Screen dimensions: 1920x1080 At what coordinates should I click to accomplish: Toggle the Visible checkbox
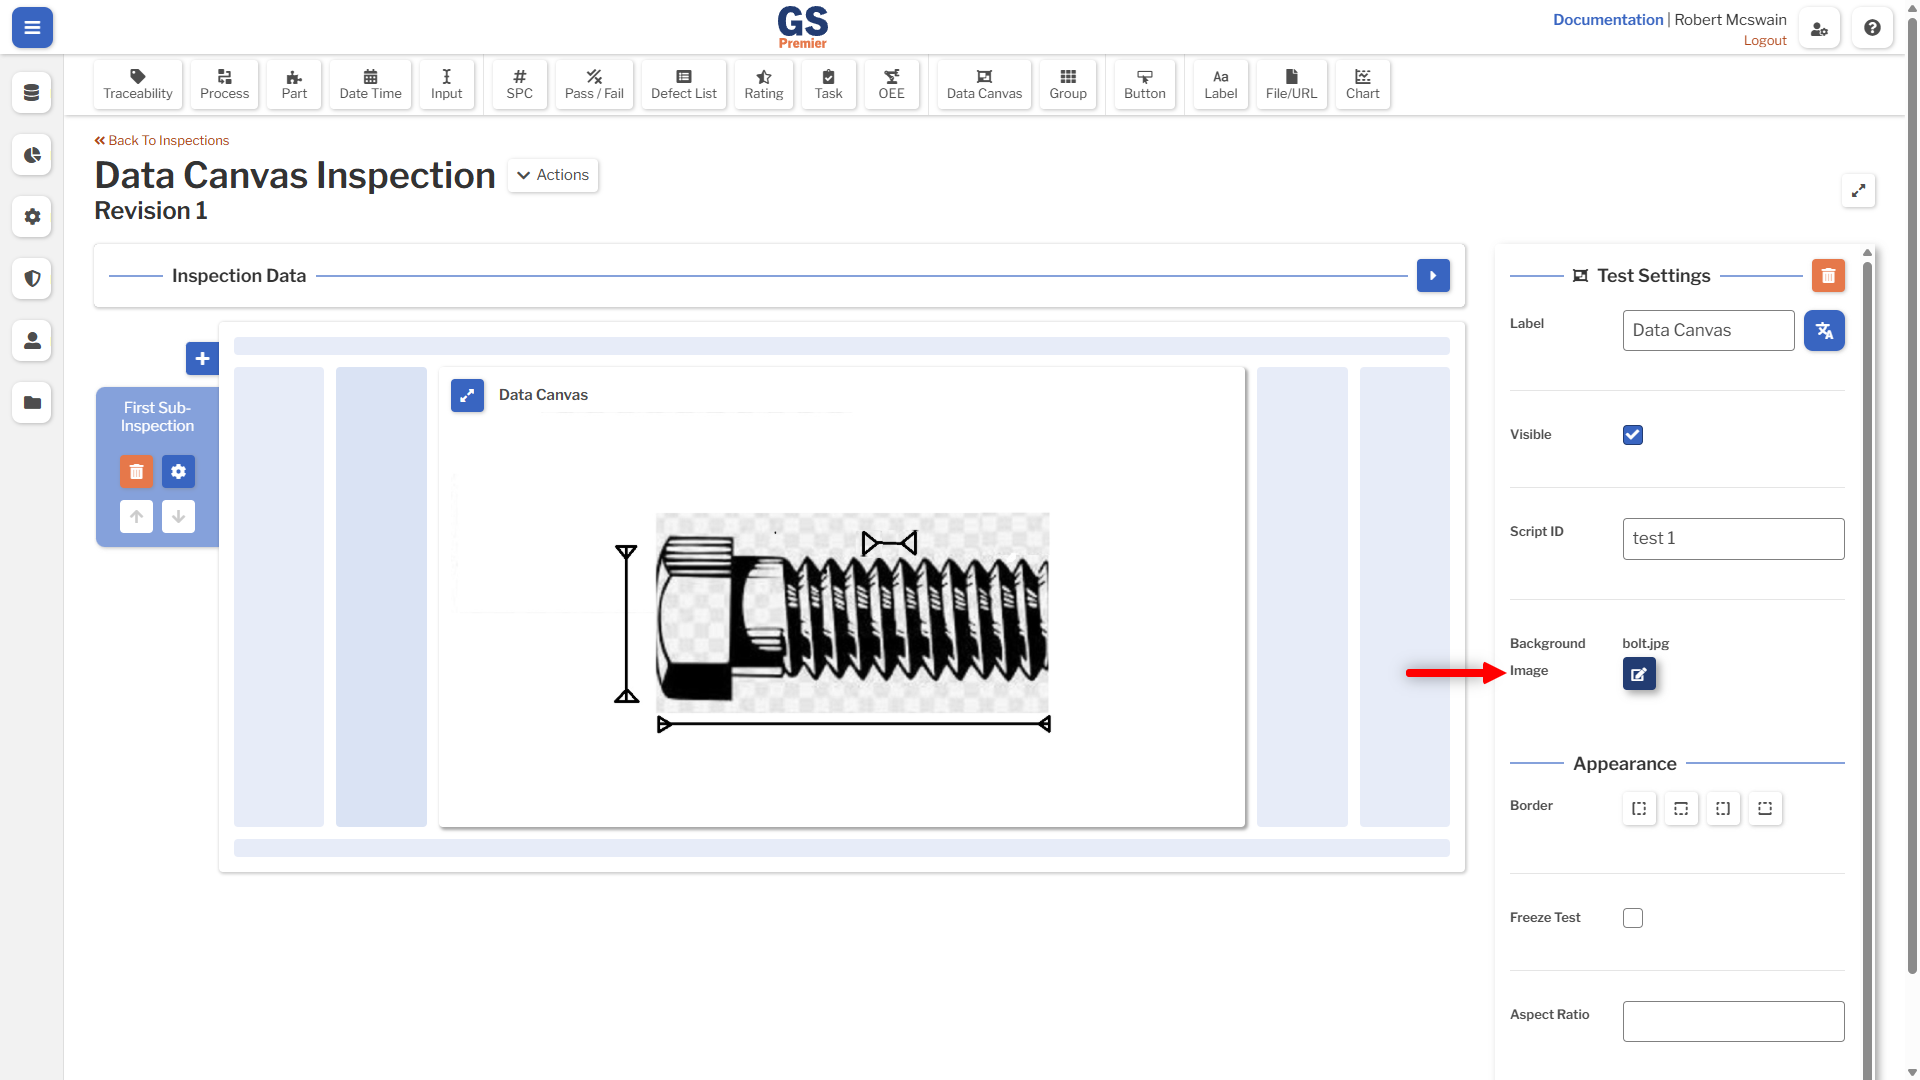1633,435
